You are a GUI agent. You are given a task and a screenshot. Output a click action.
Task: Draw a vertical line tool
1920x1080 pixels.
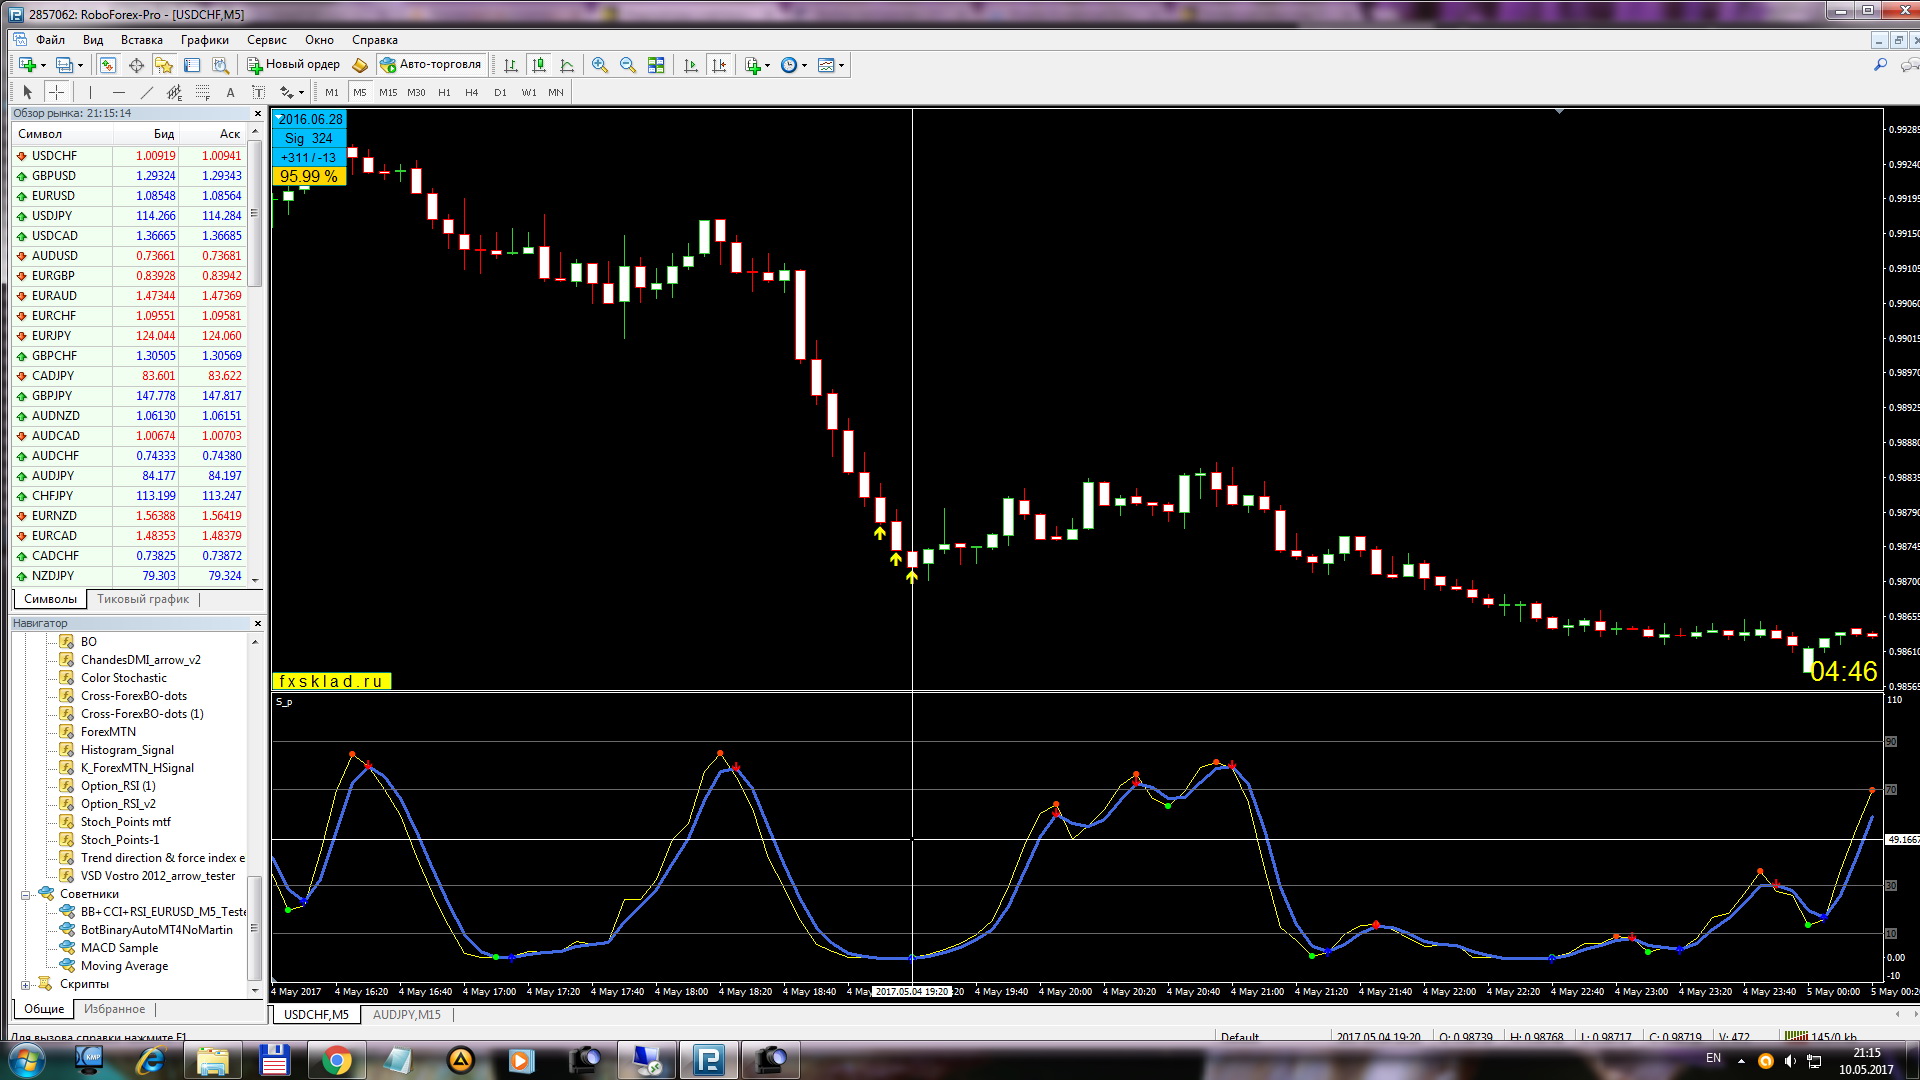point(90,92)
